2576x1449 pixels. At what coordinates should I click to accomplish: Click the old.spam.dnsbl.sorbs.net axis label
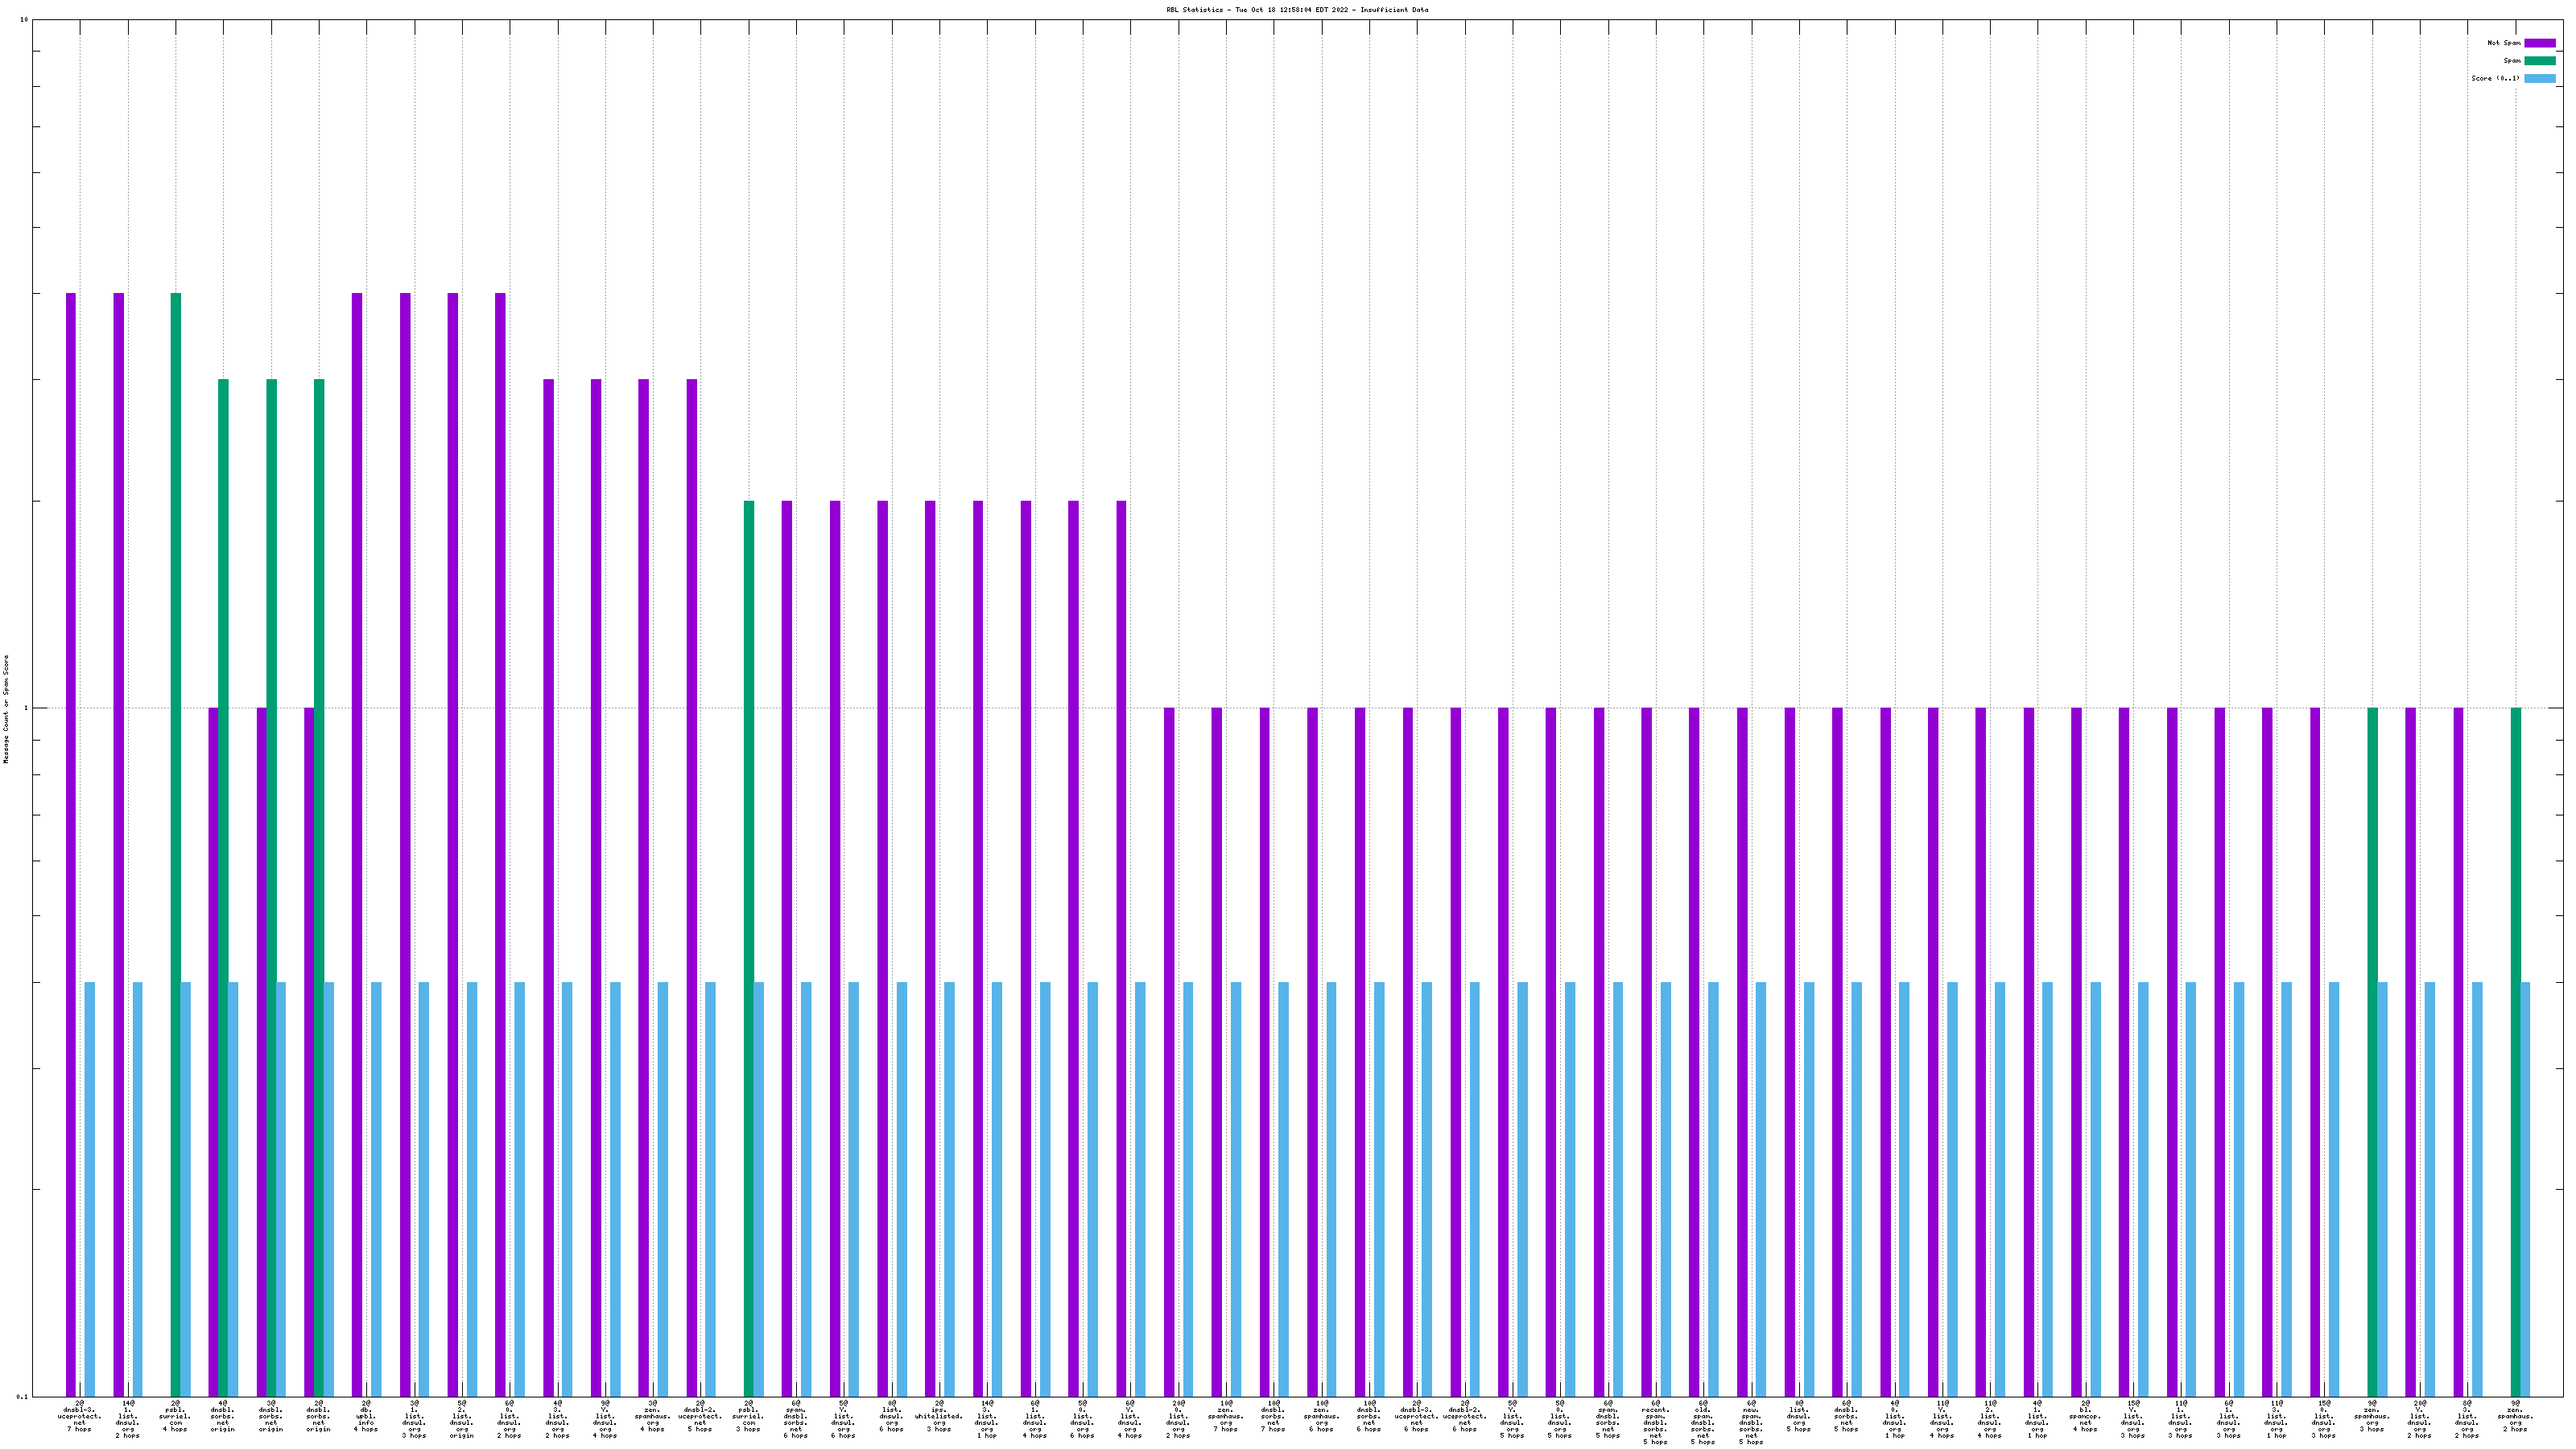[1703, 1423]
